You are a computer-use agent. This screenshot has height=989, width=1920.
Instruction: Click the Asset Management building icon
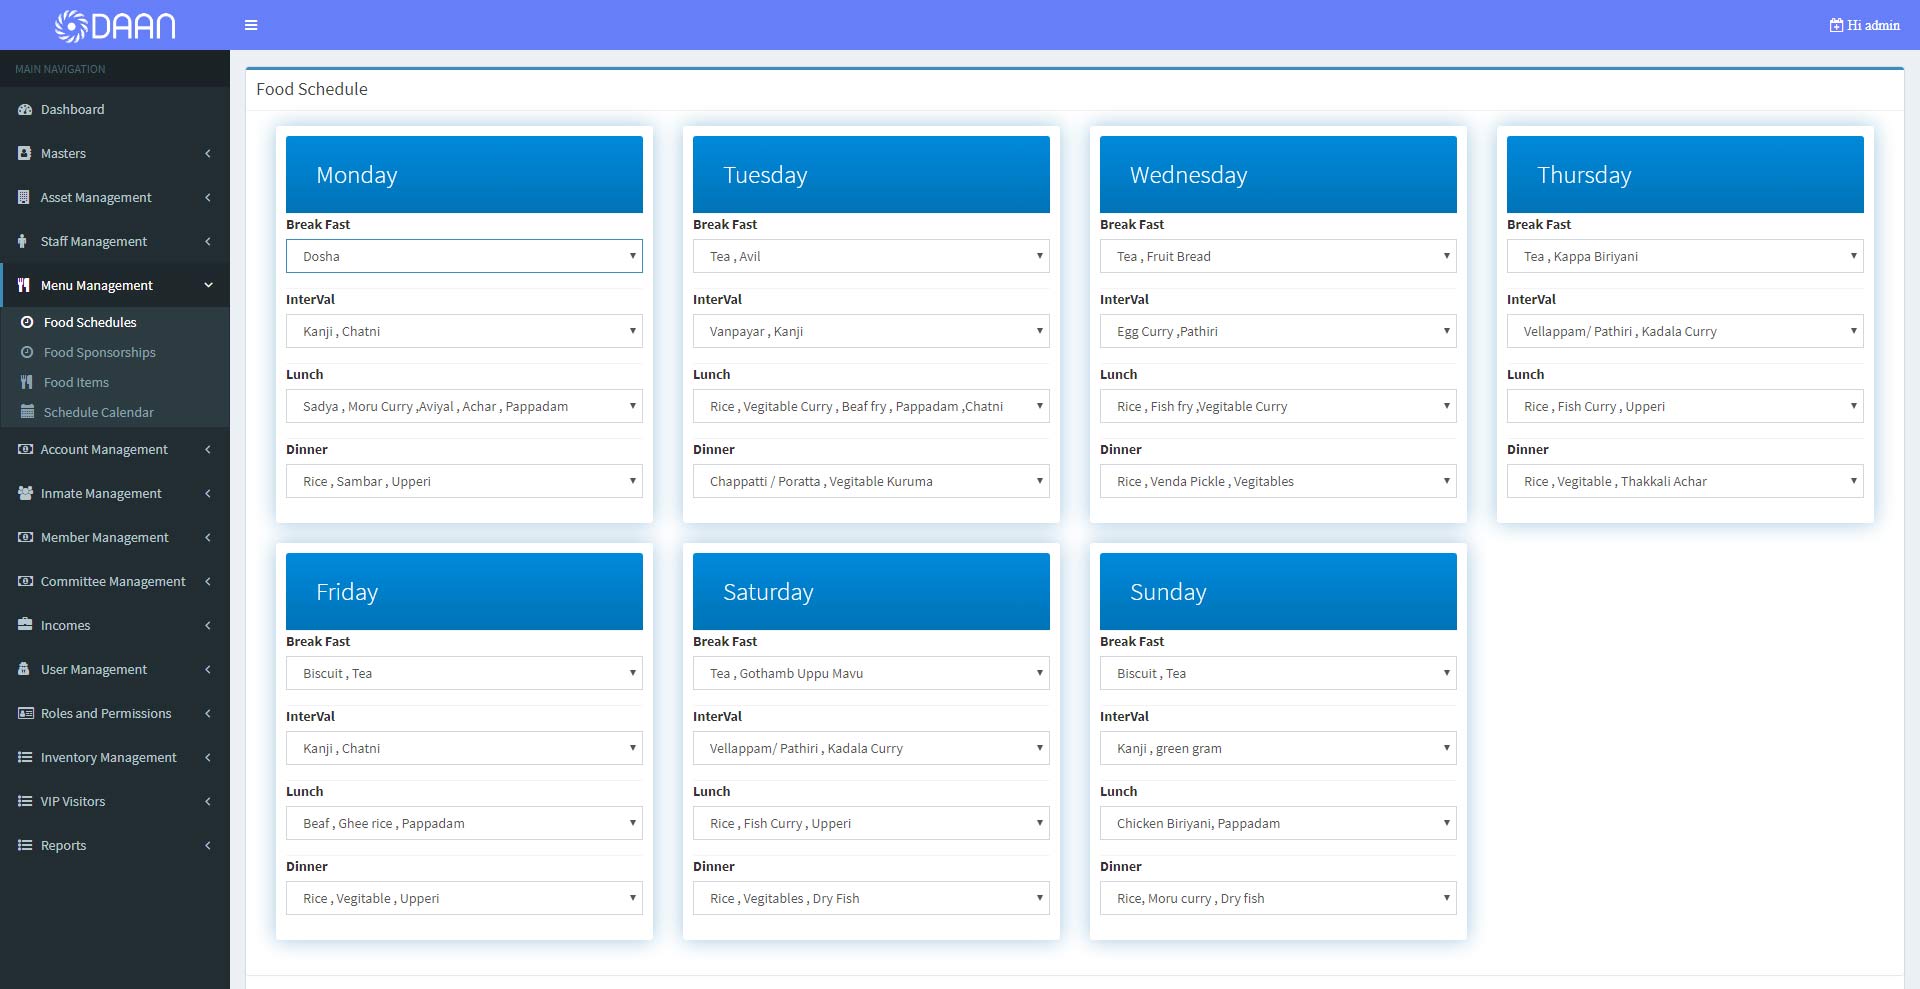point(24,197)
